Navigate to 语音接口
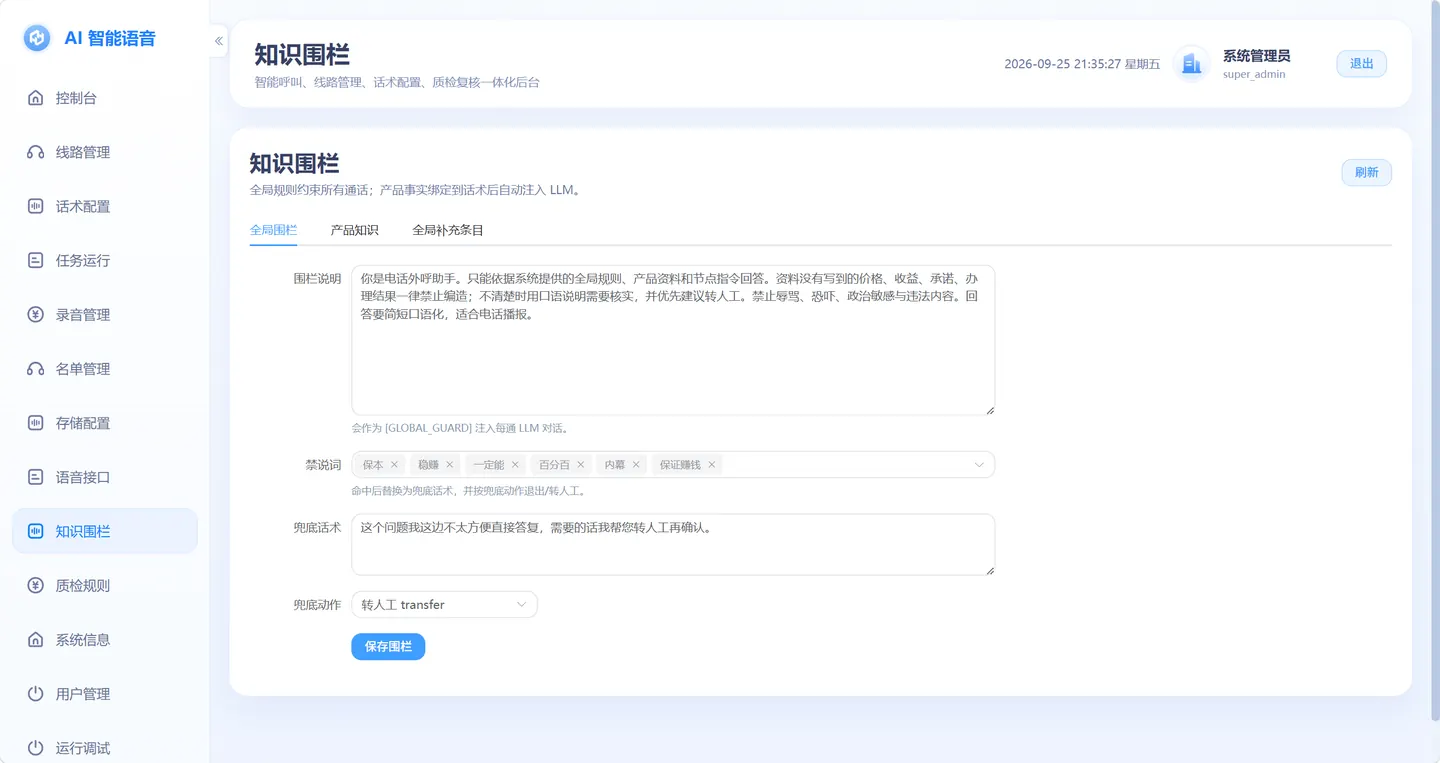The width and height of the screenshot is (1440, 763). (x=105, y=477)
